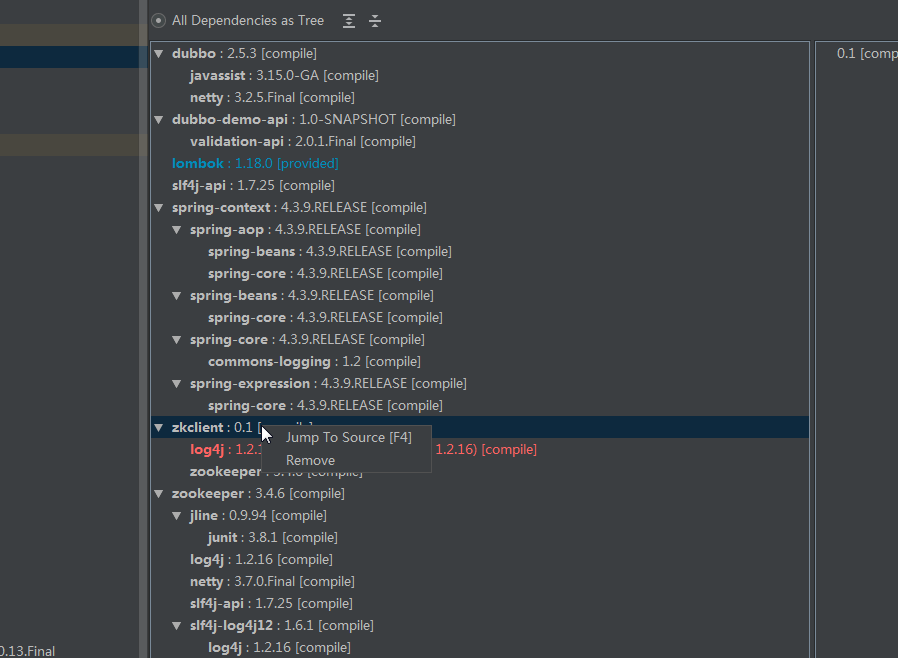
Task: Collapse the dubbo-demo-api node arrow
Action: [x=159, y=120]
